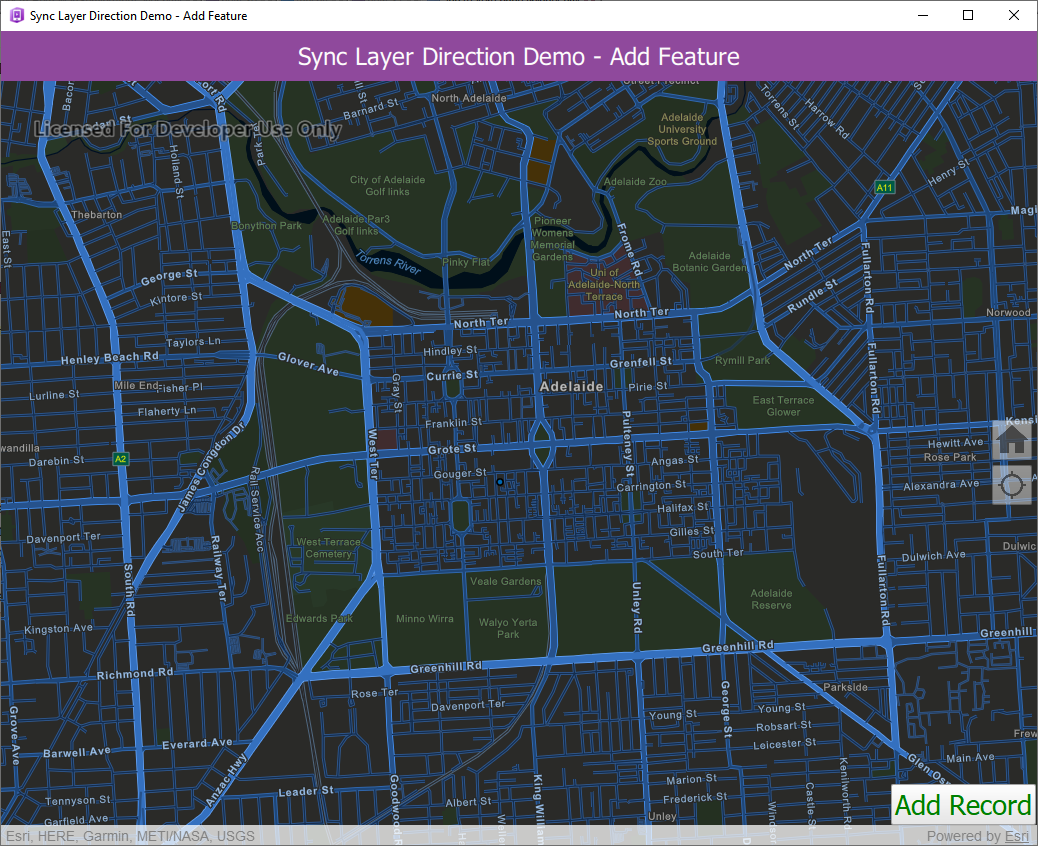1038x846 pixels.
Task: Click the Edwards Park label
Action: pyautogui.click(x=319, y=618)
